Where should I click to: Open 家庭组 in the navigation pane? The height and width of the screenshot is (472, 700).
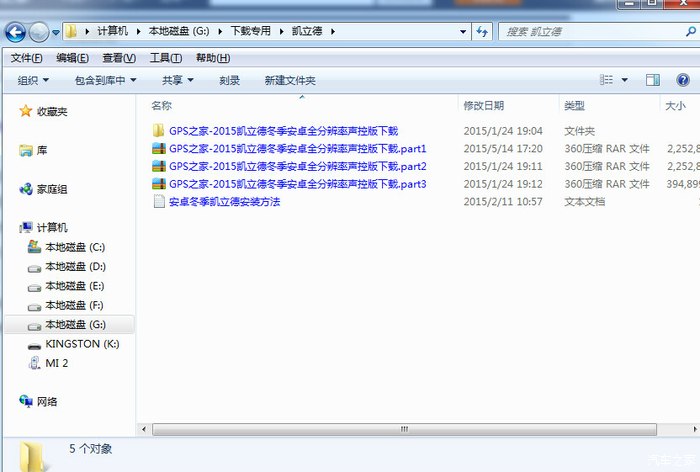click(52, 189)
